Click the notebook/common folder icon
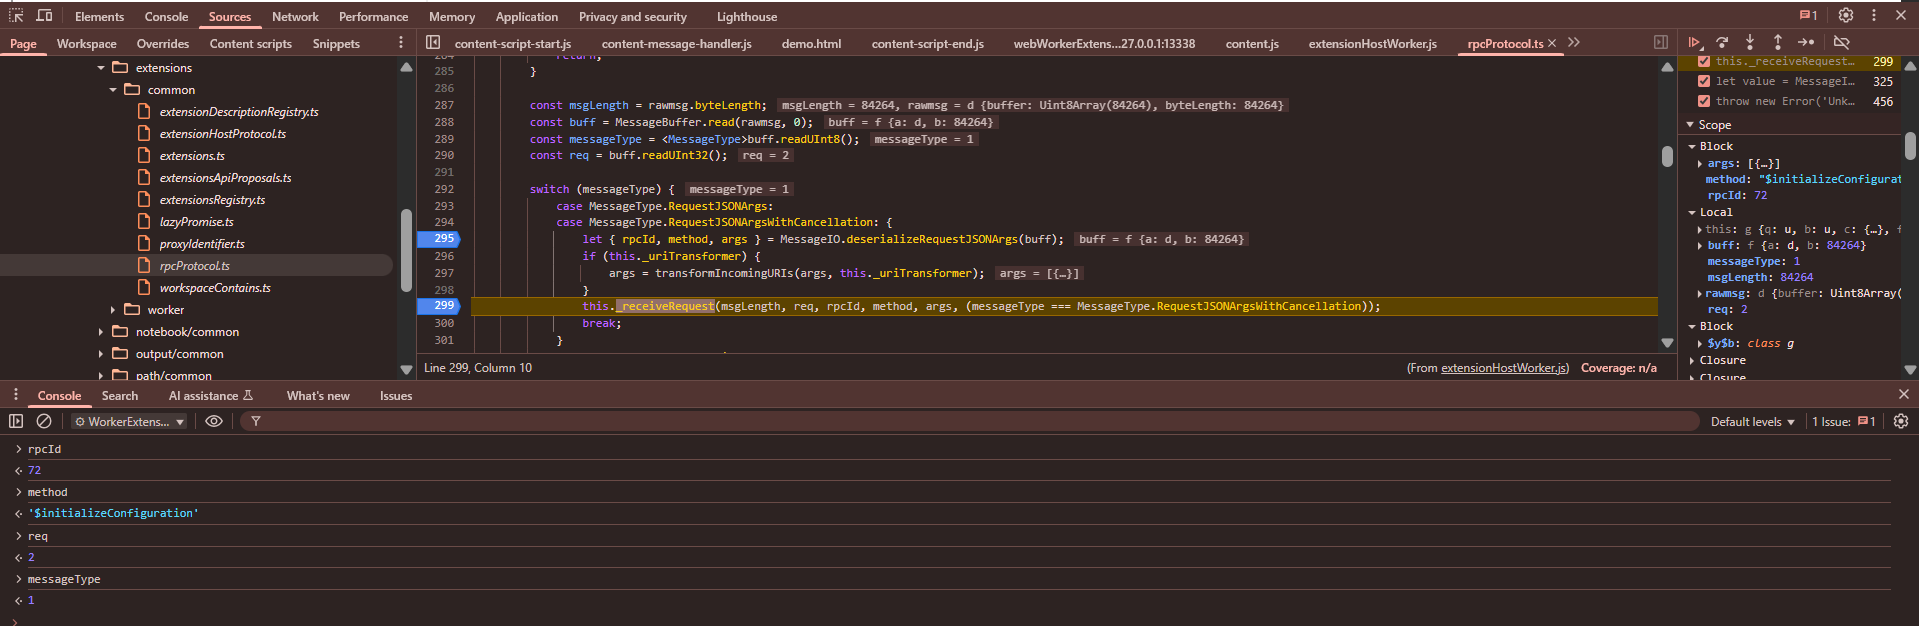1919x626 pixels. [x=121, y=332]
